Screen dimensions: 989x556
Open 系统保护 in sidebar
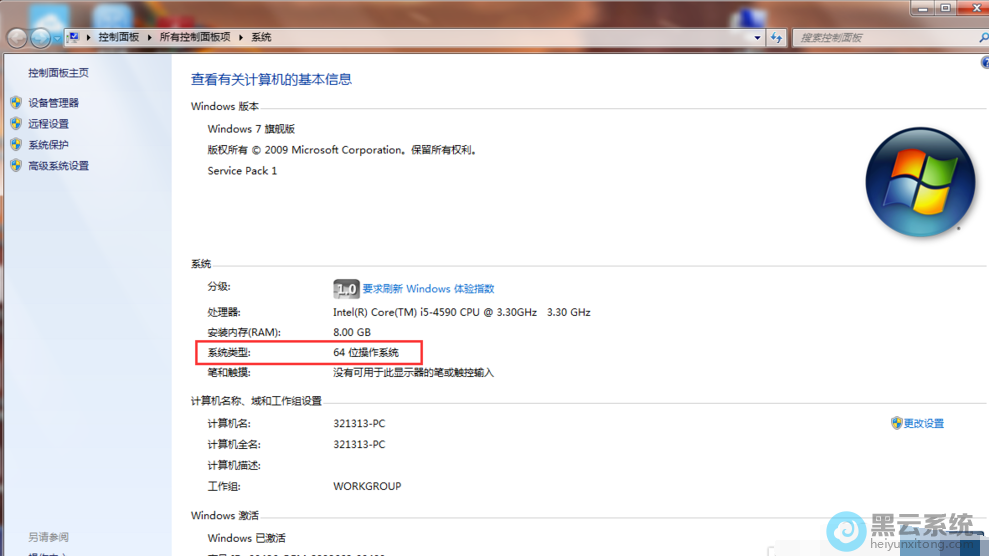(49, 145)
